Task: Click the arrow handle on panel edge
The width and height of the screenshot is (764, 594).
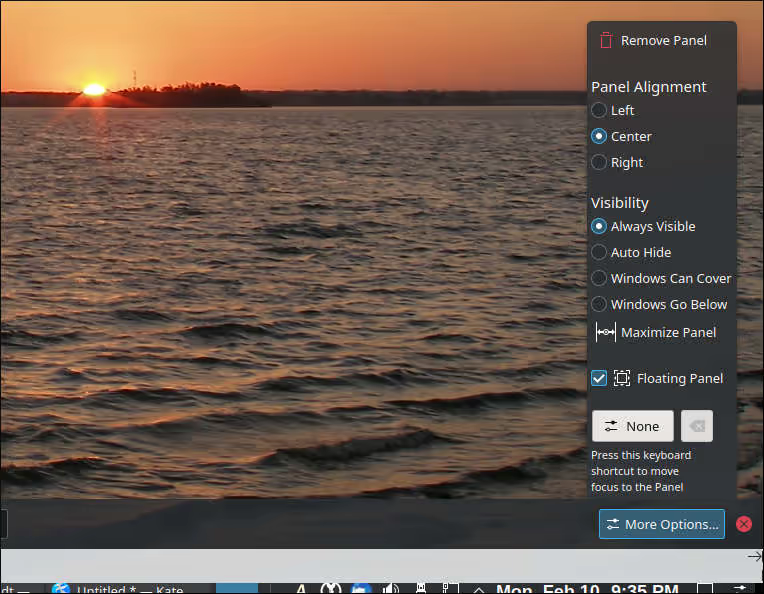Action: [755, 556]
